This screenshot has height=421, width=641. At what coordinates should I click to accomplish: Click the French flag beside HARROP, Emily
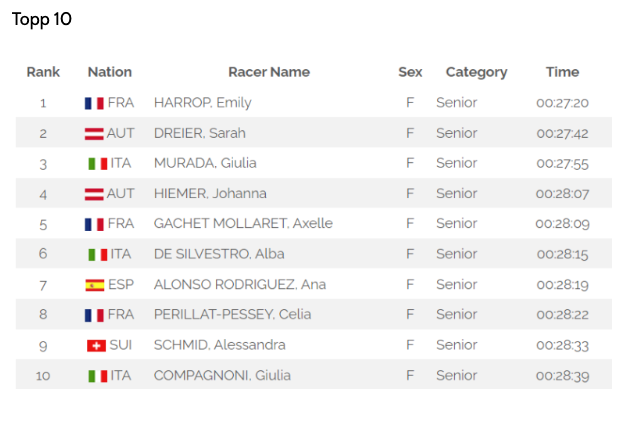(x=94, y=103)
